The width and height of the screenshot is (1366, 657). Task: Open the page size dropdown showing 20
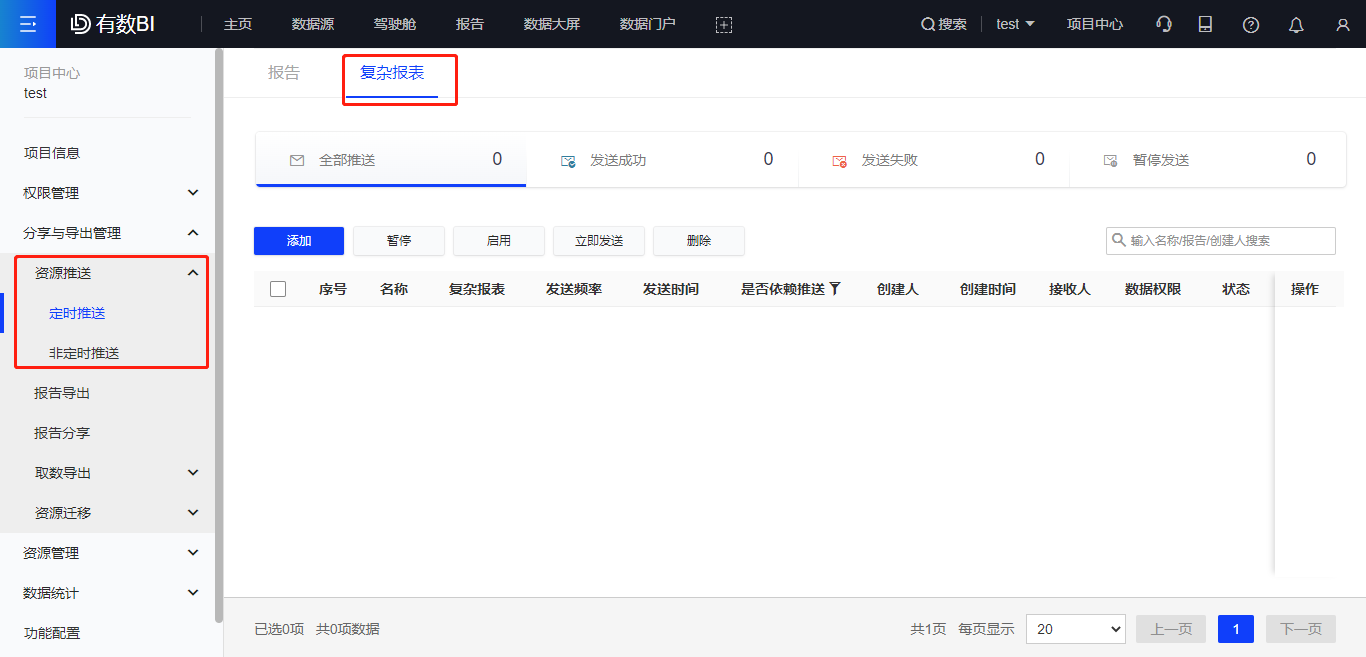click(x=1075, y=629)
